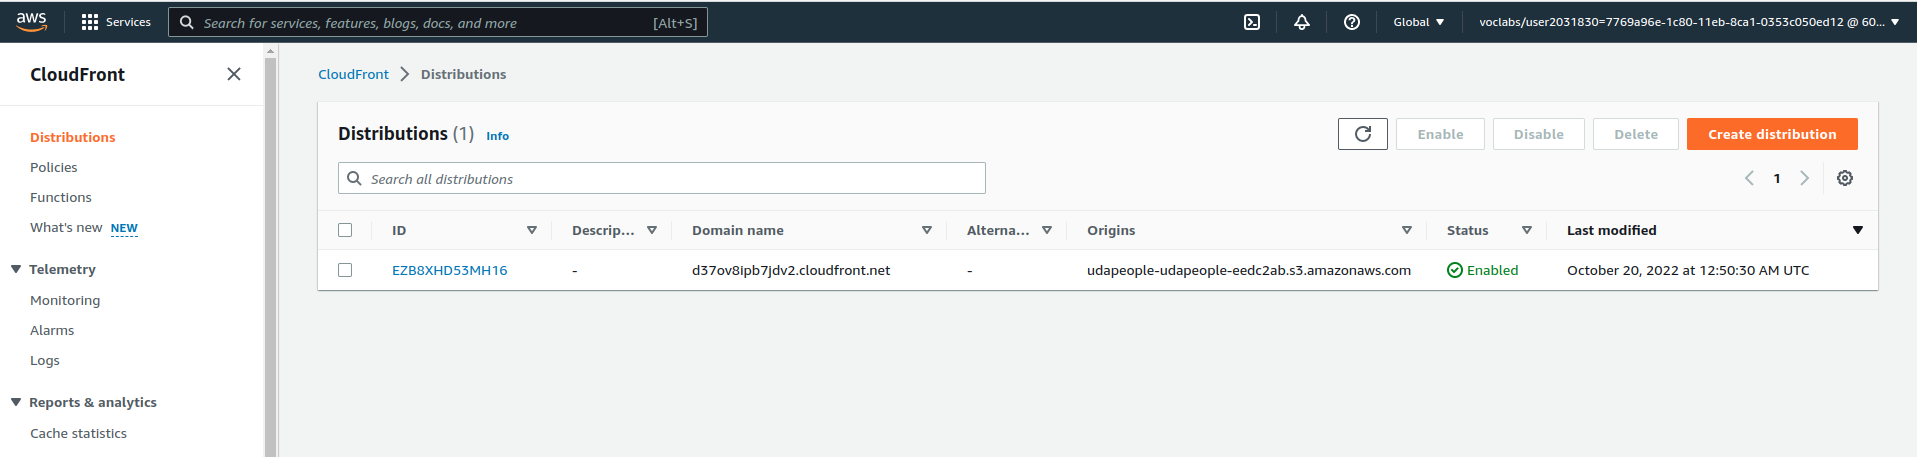The width and height of the screenshot is (1917, 457).
Task: Open the help question mark icon
Action: pos(1352,22)
